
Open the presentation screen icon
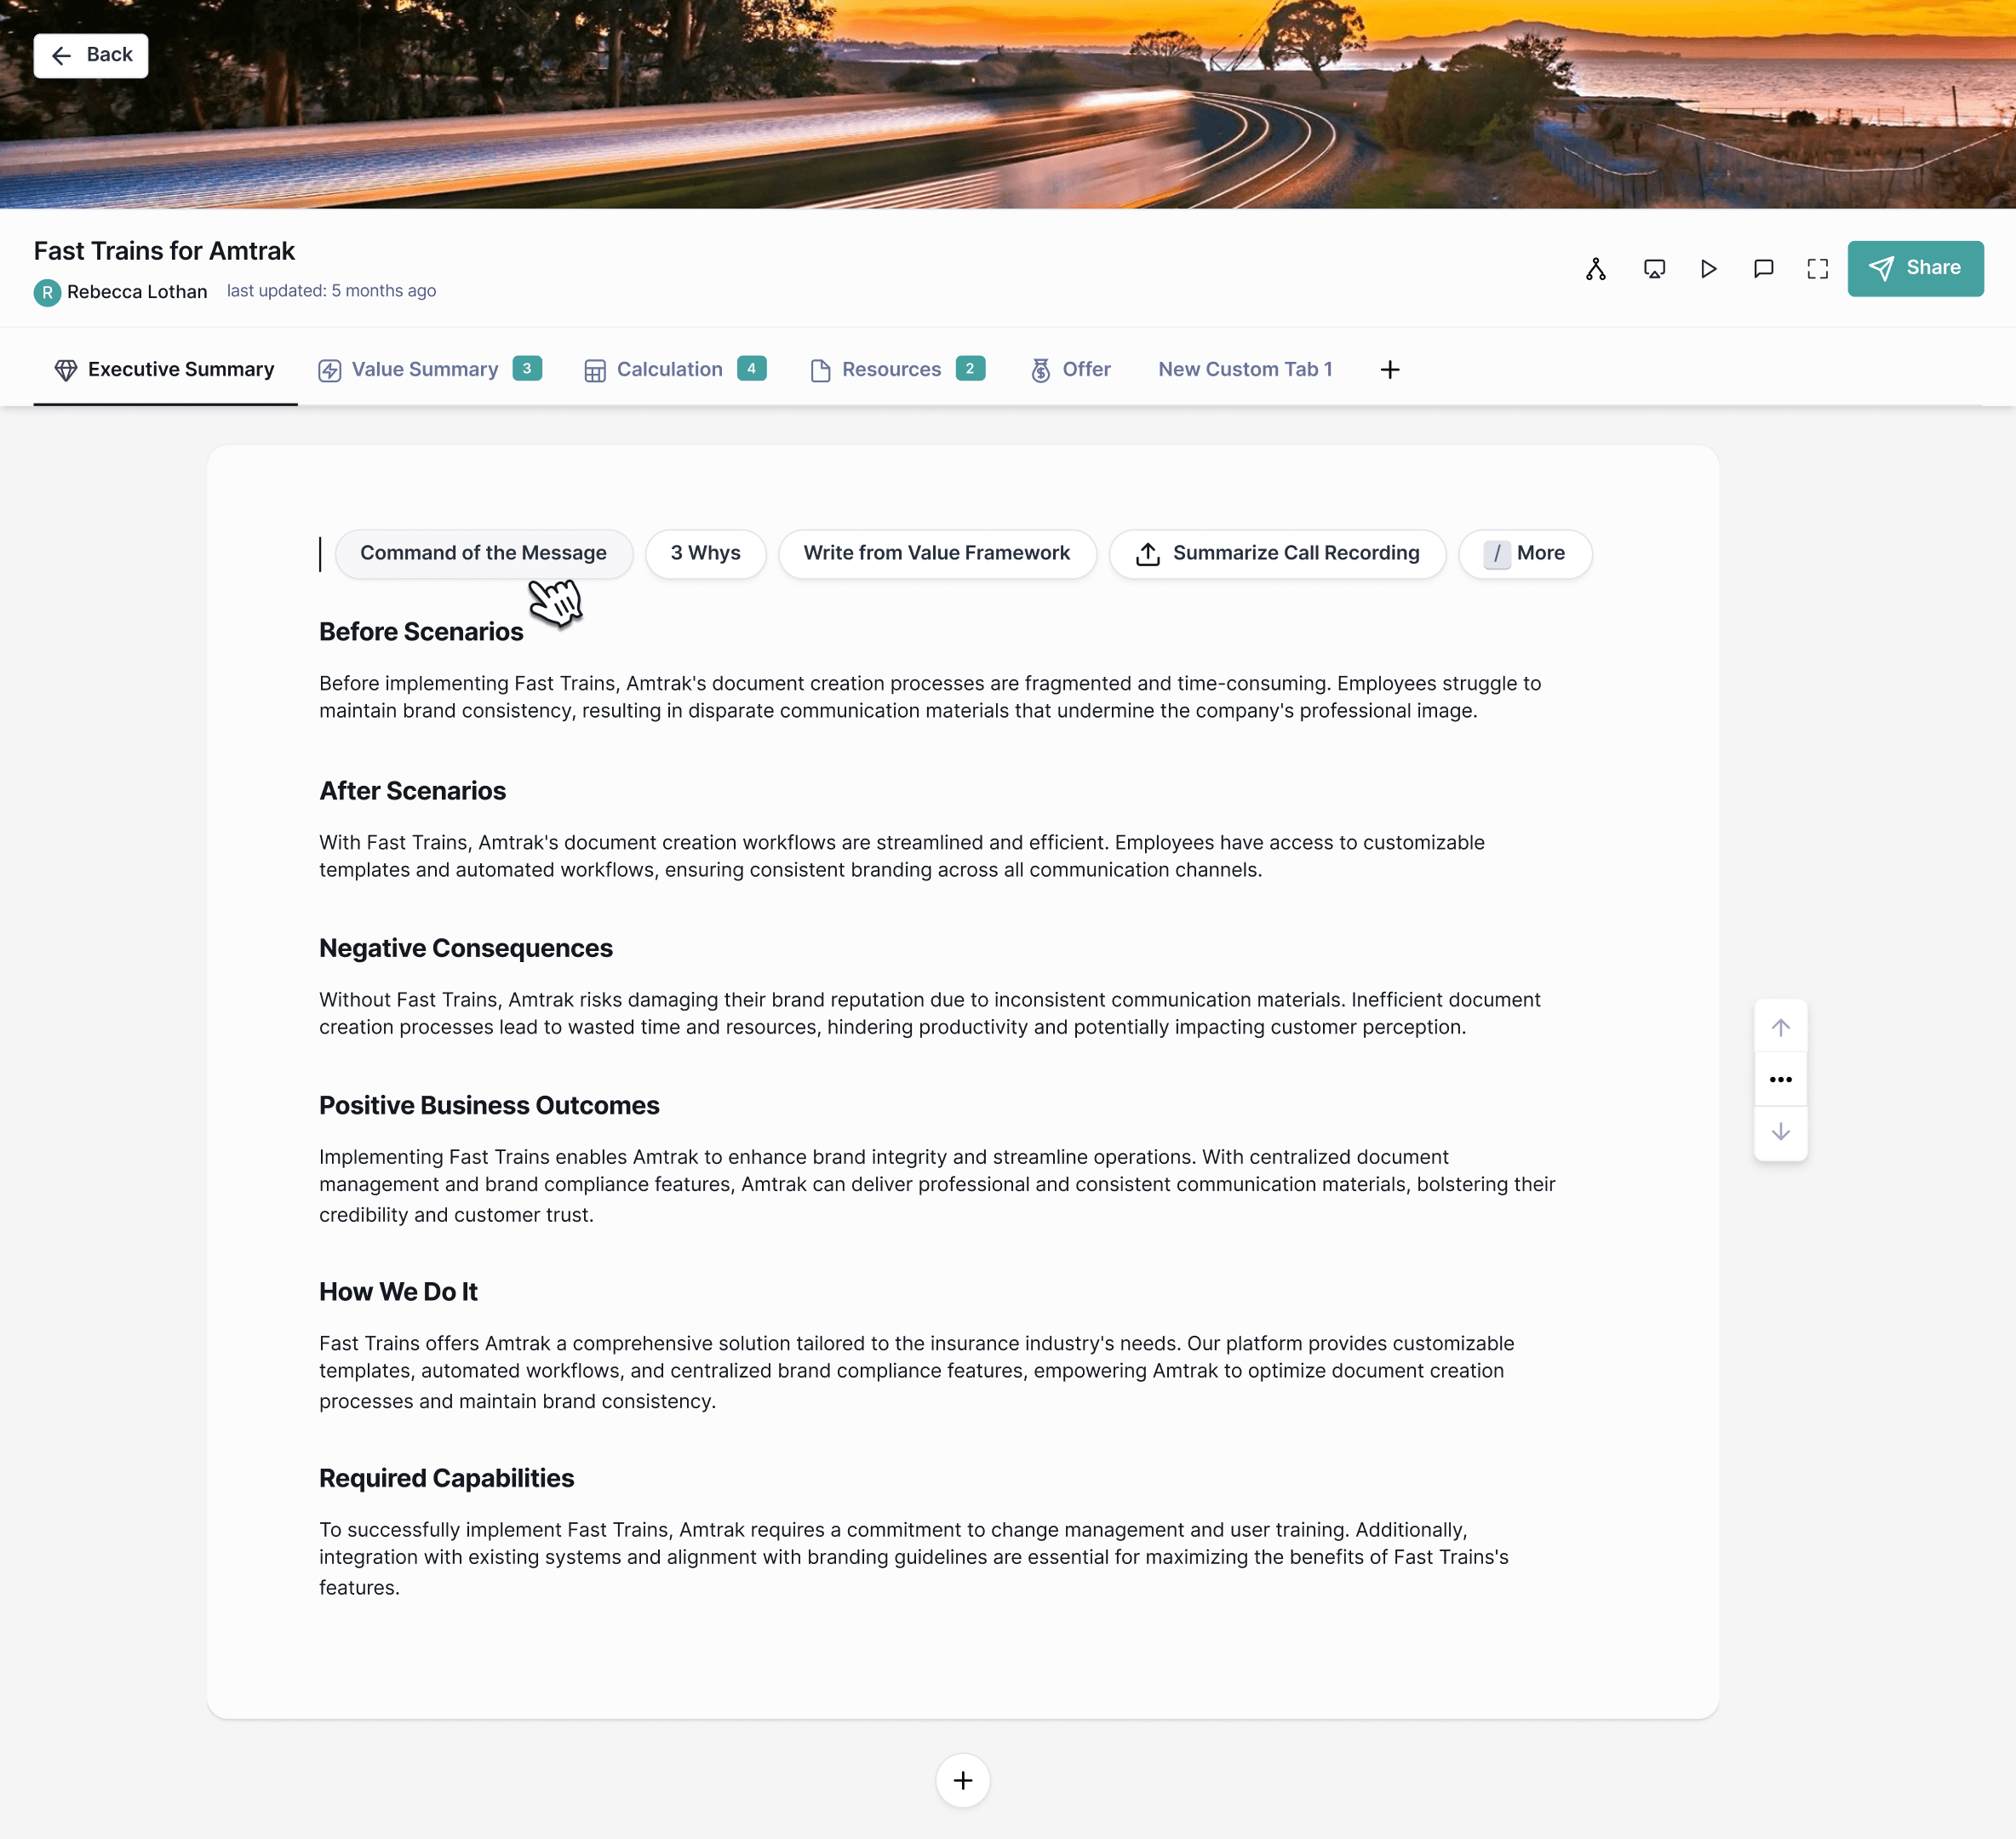(1654, 269)
